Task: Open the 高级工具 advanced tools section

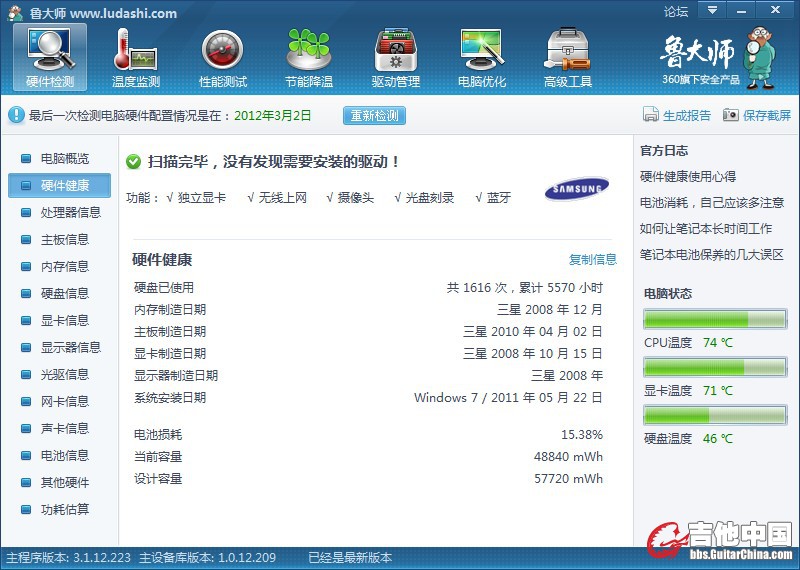Action: [567, 58]
